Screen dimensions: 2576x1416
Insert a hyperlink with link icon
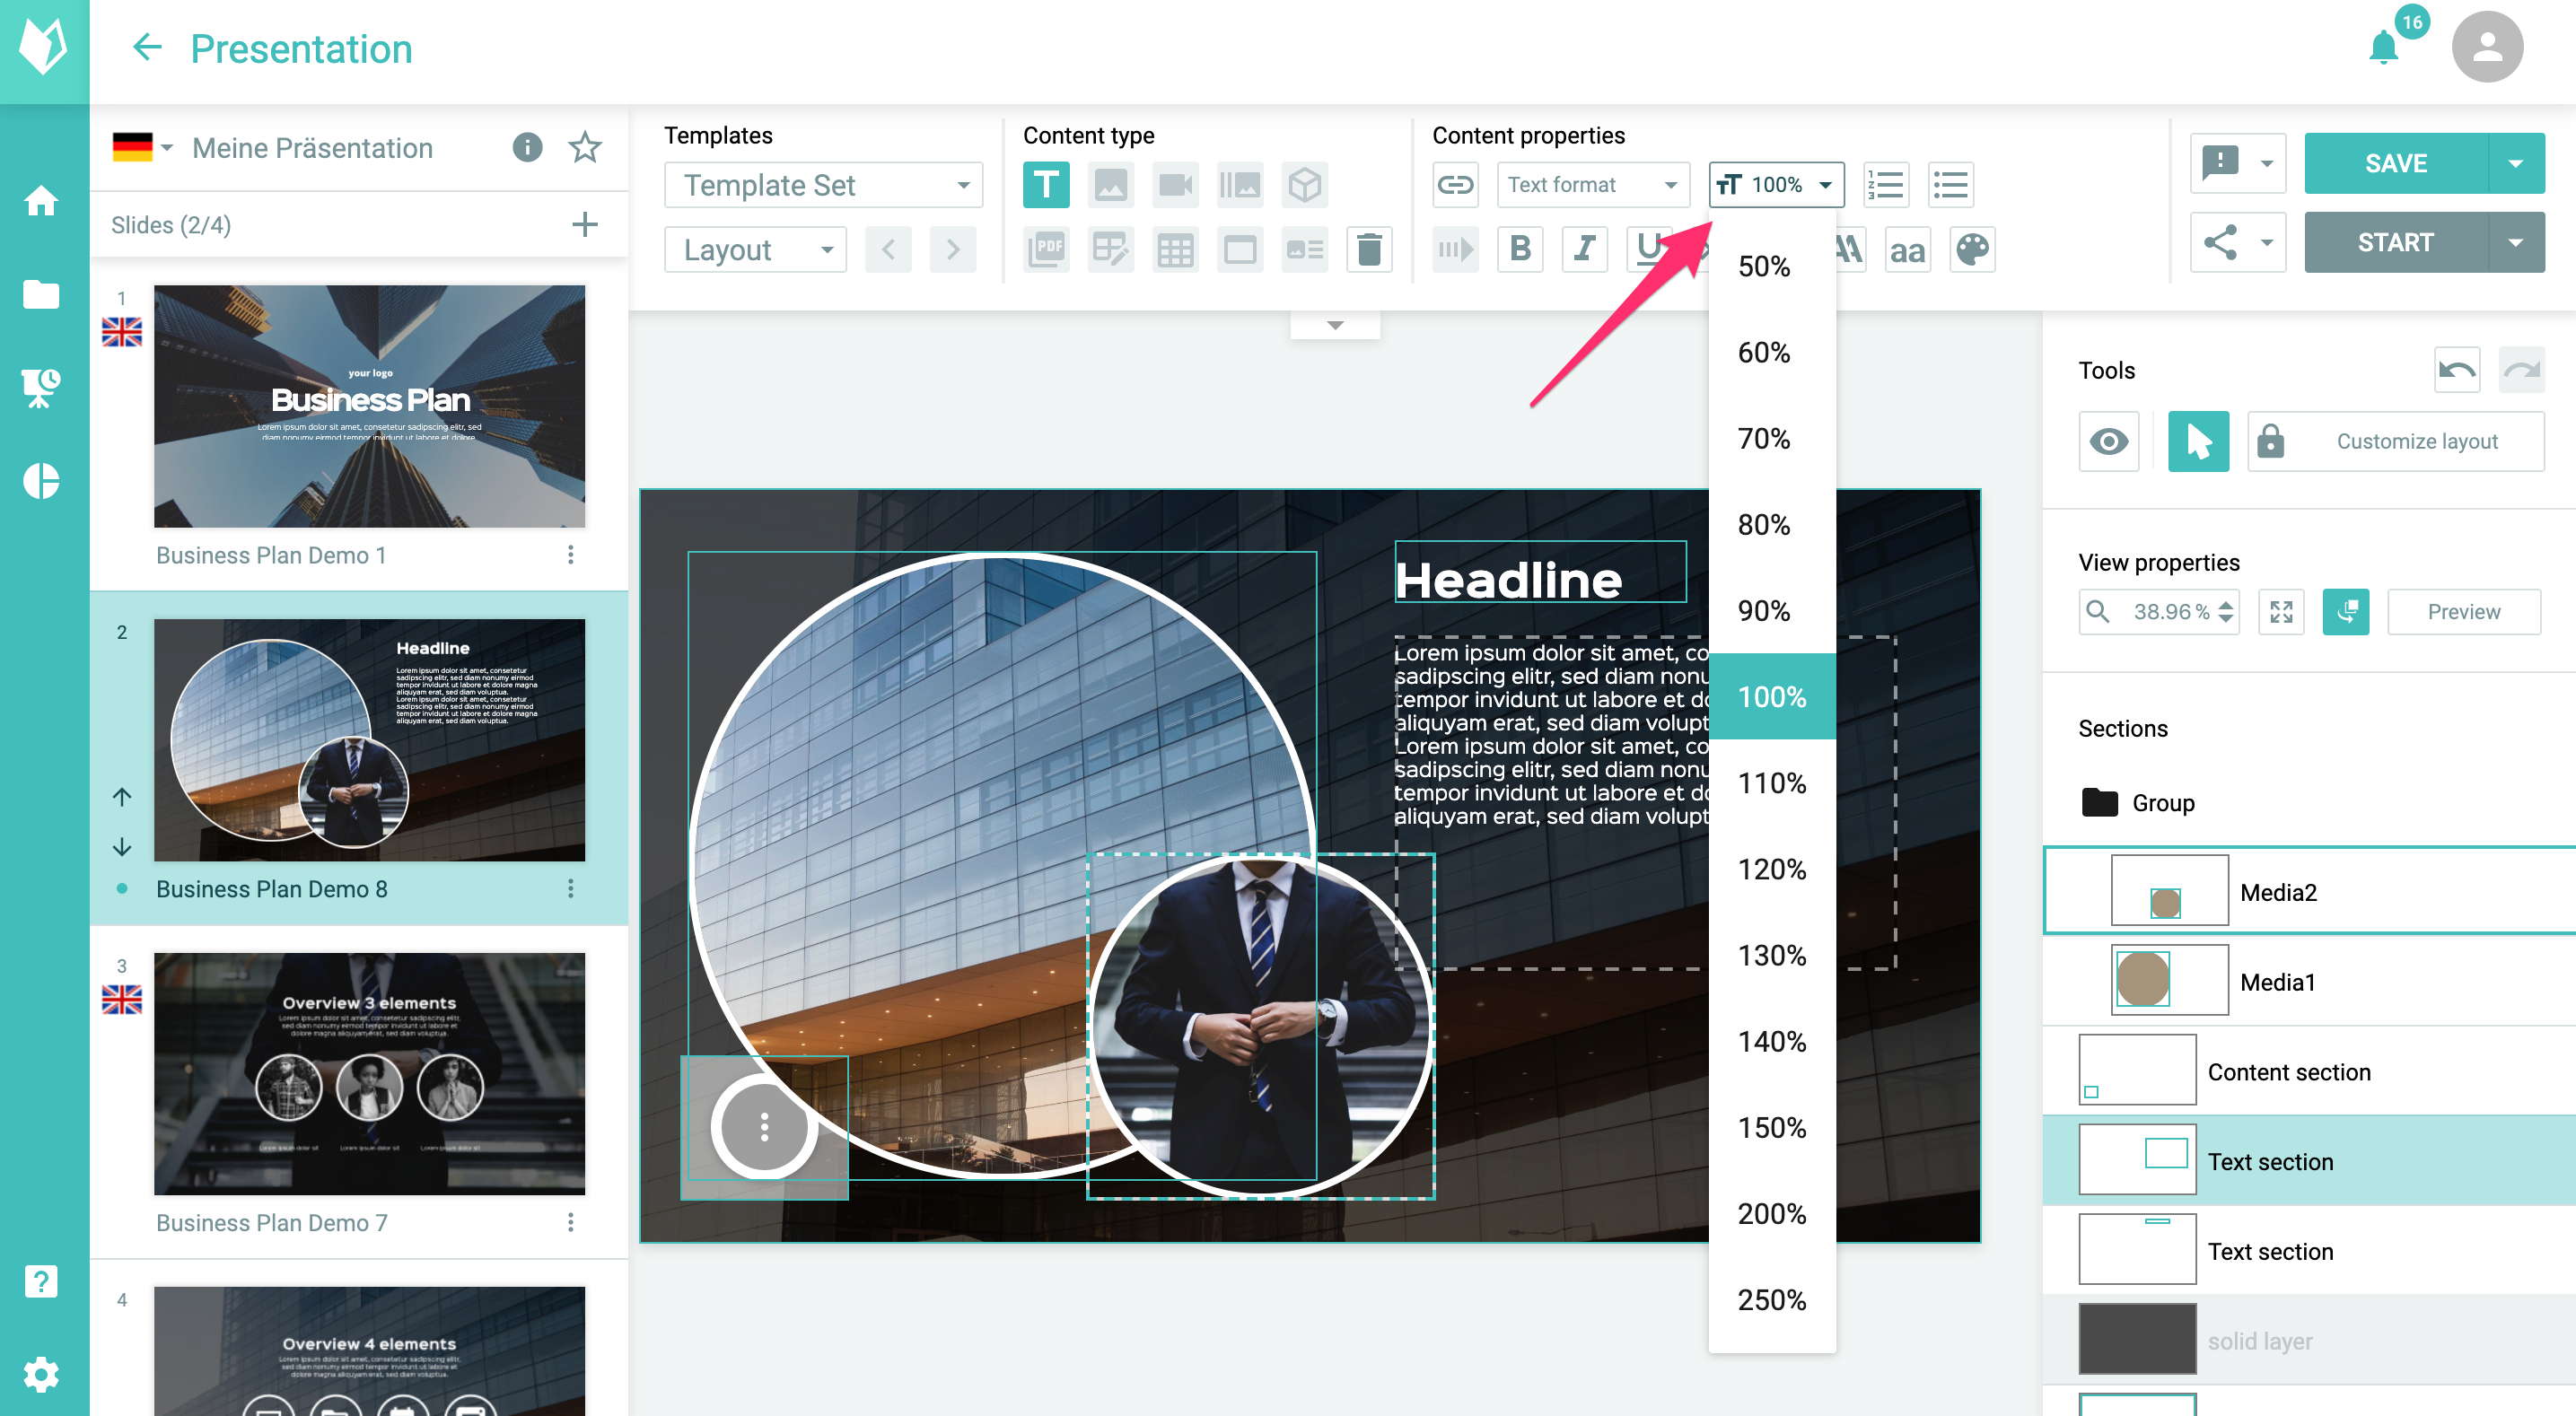point(1455,185)
